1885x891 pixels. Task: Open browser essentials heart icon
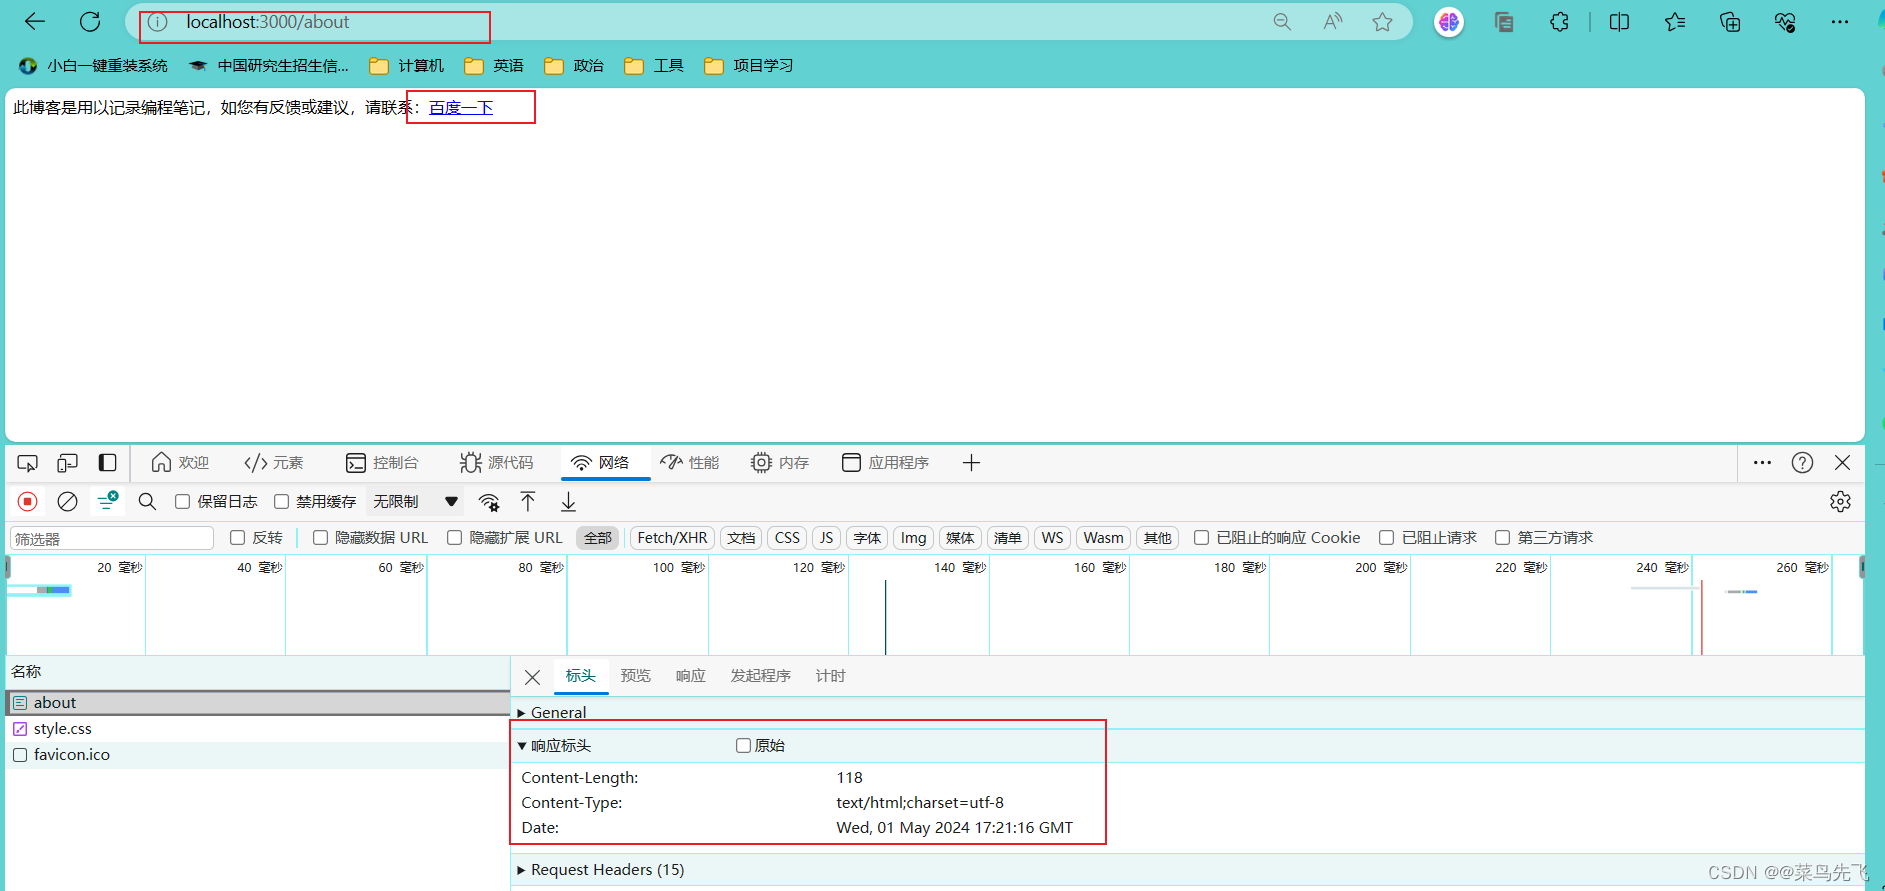[x=1785, y=22]
